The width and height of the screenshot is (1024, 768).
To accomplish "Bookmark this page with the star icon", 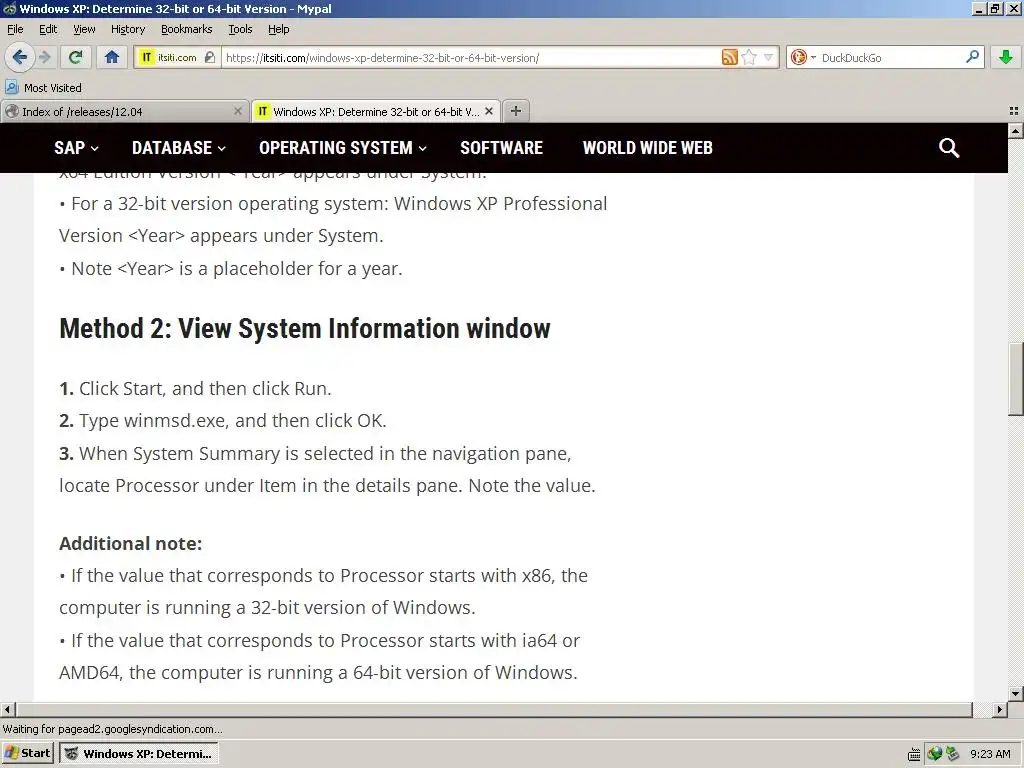I will 749,57.
